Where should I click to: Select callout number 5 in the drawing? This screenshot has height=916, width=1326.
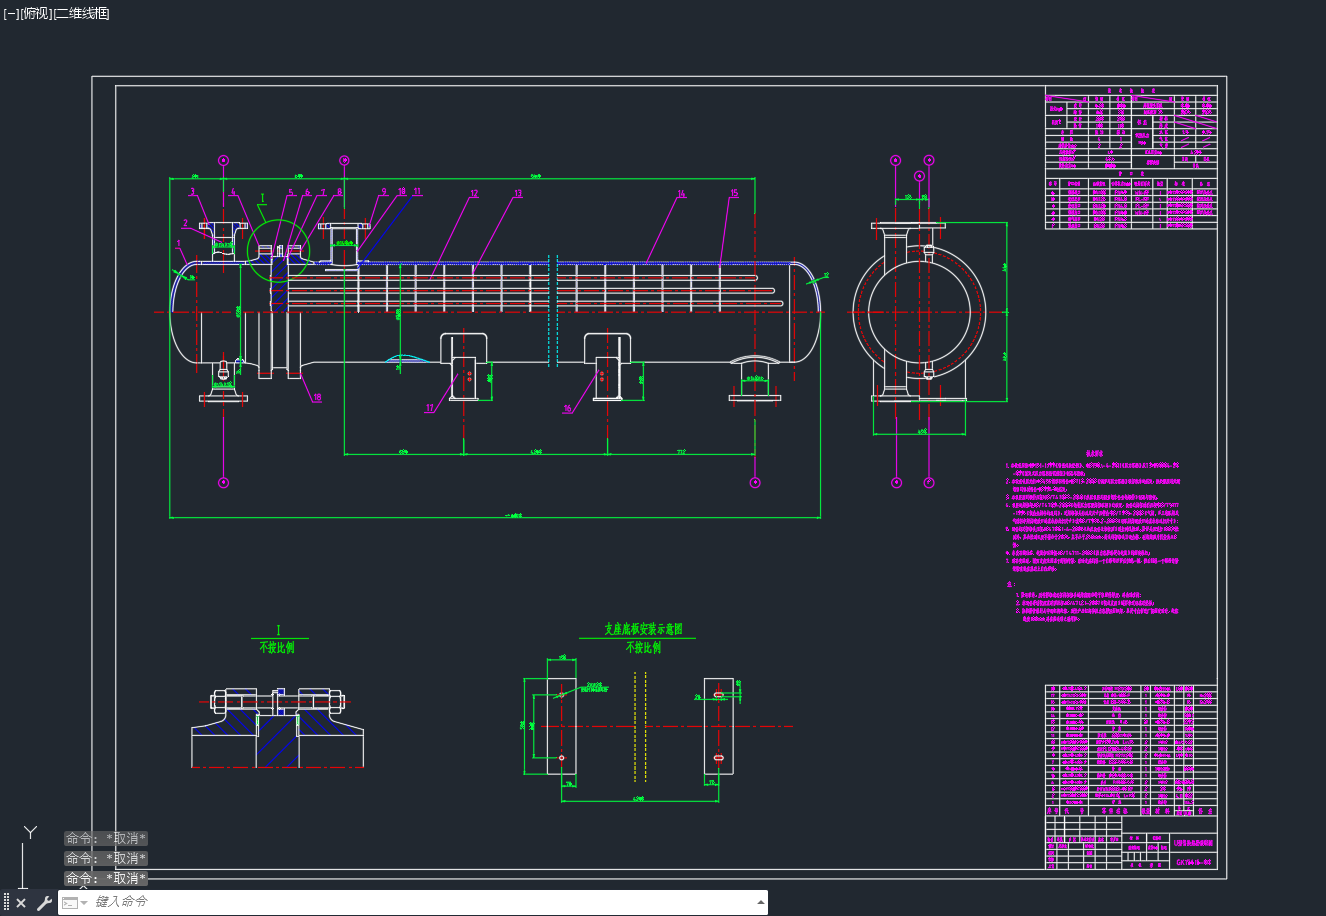coord(291,193)
